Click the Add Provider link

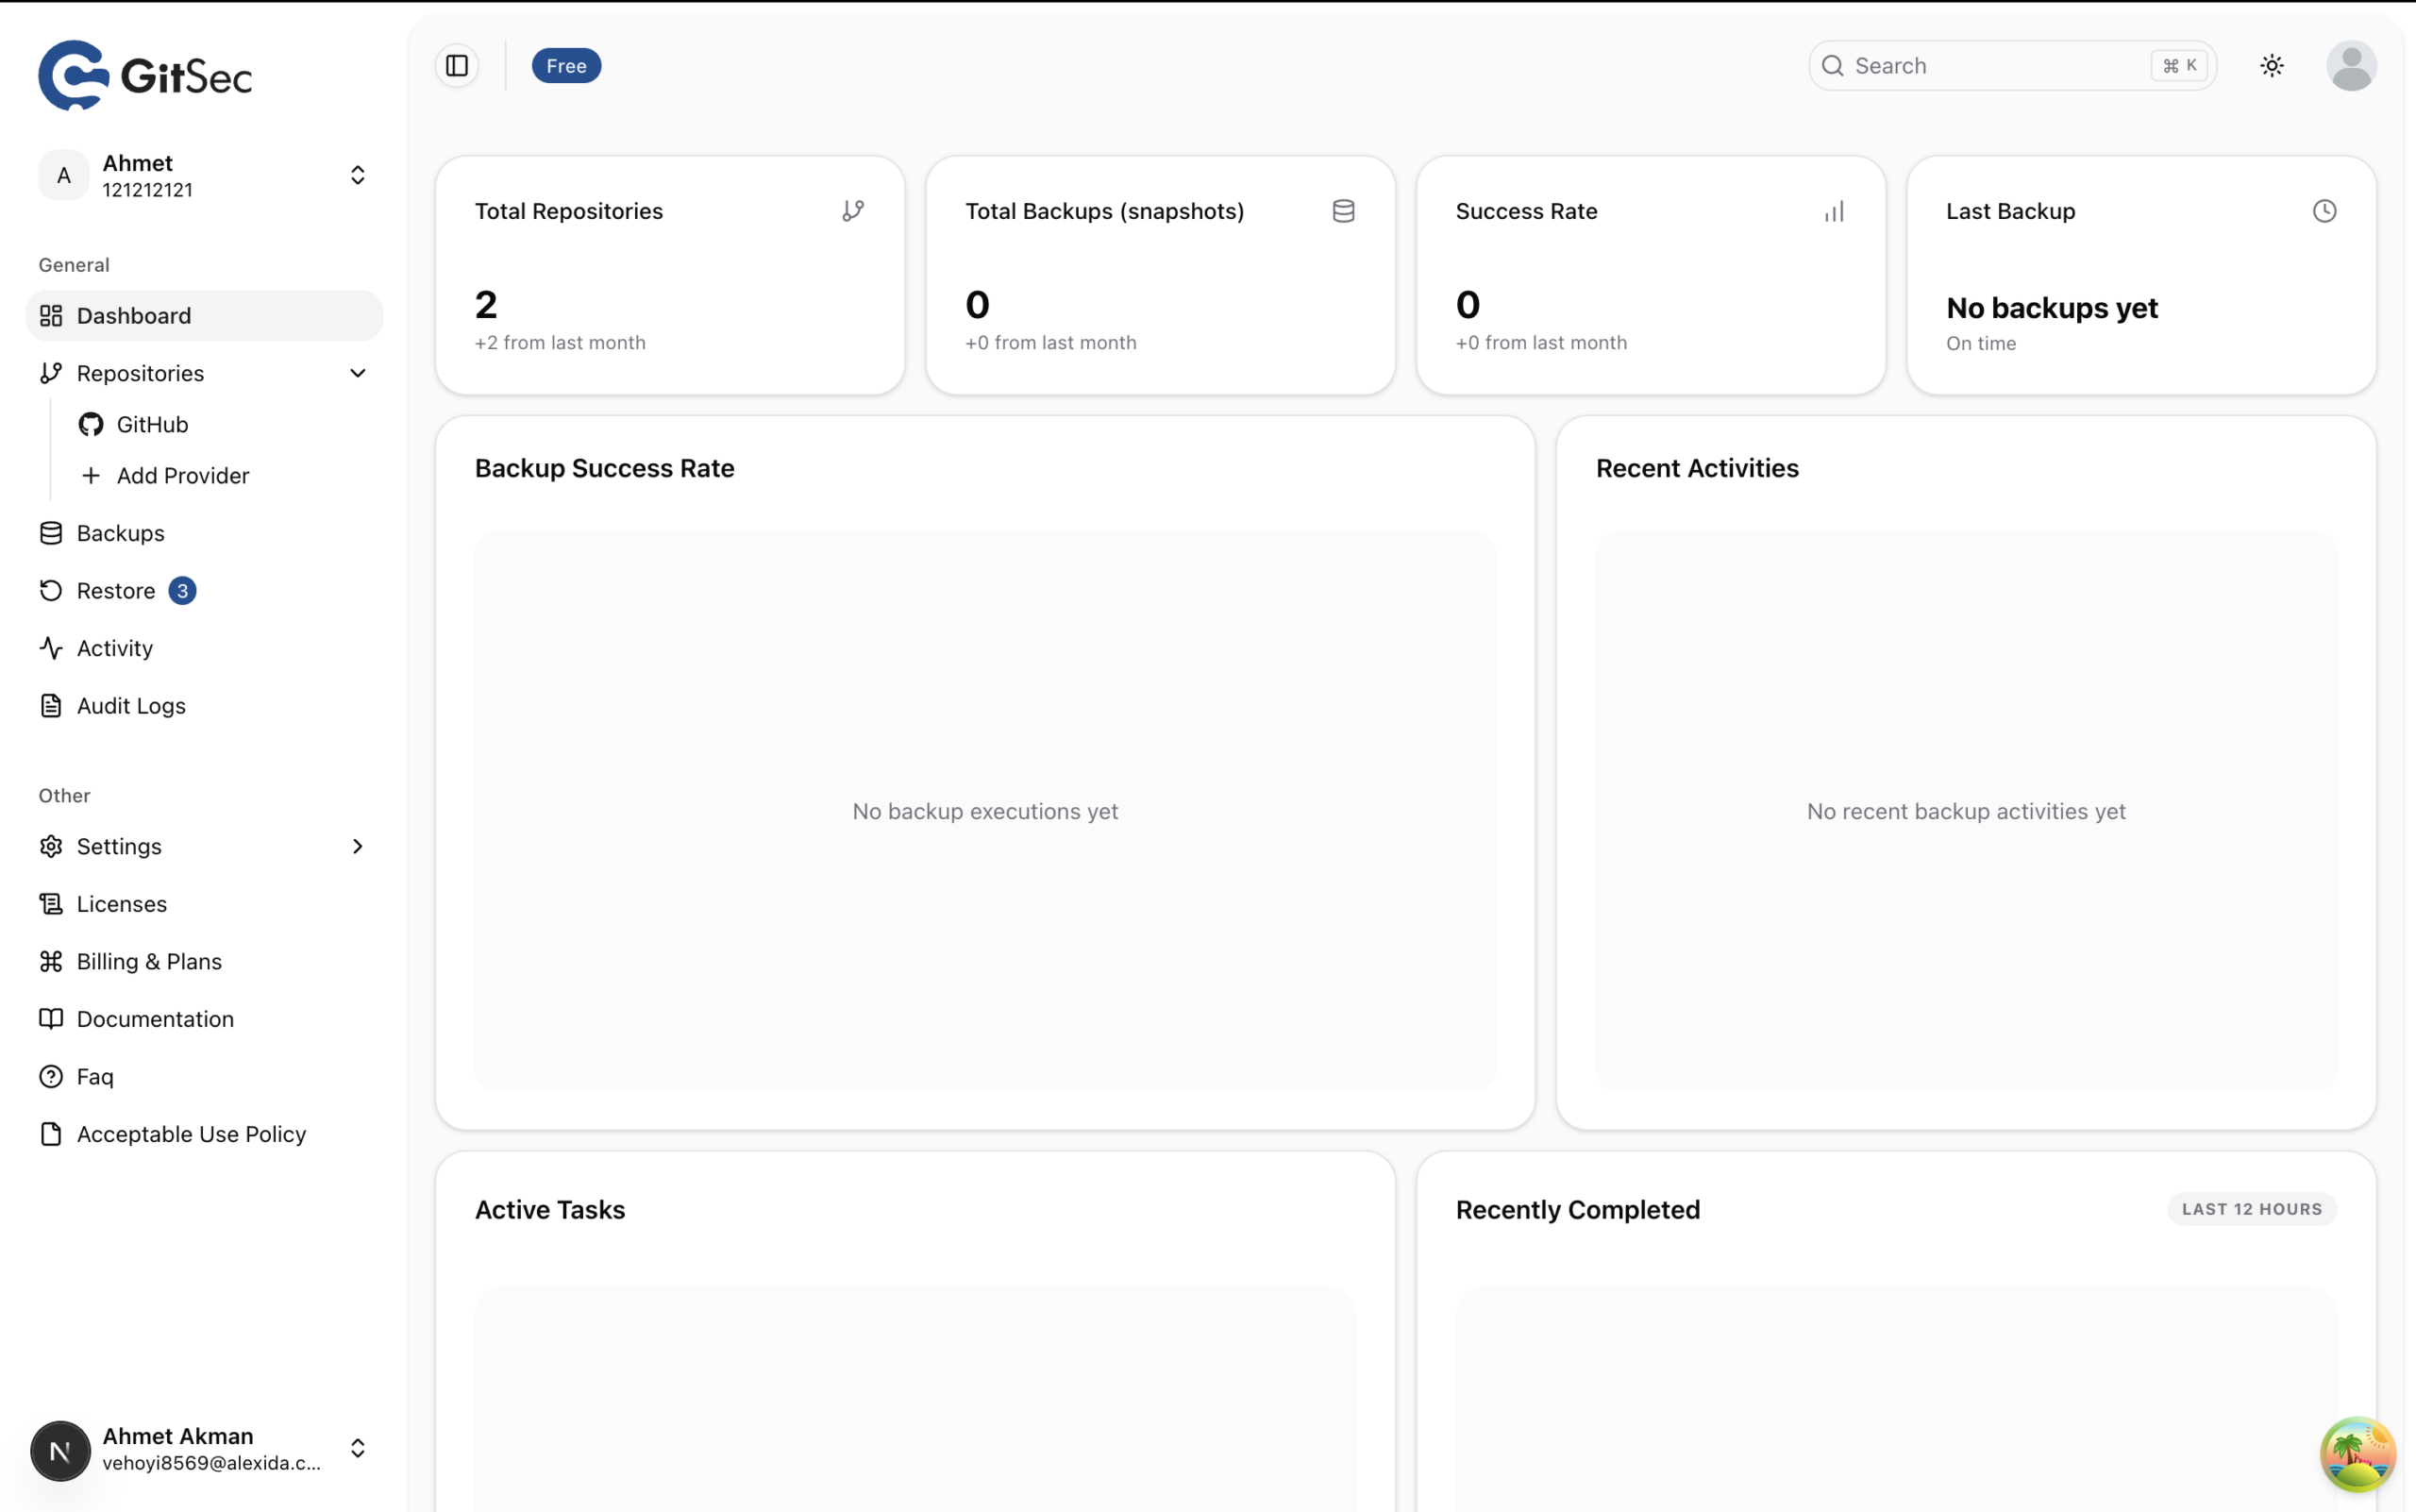click(x=182, y=476)
